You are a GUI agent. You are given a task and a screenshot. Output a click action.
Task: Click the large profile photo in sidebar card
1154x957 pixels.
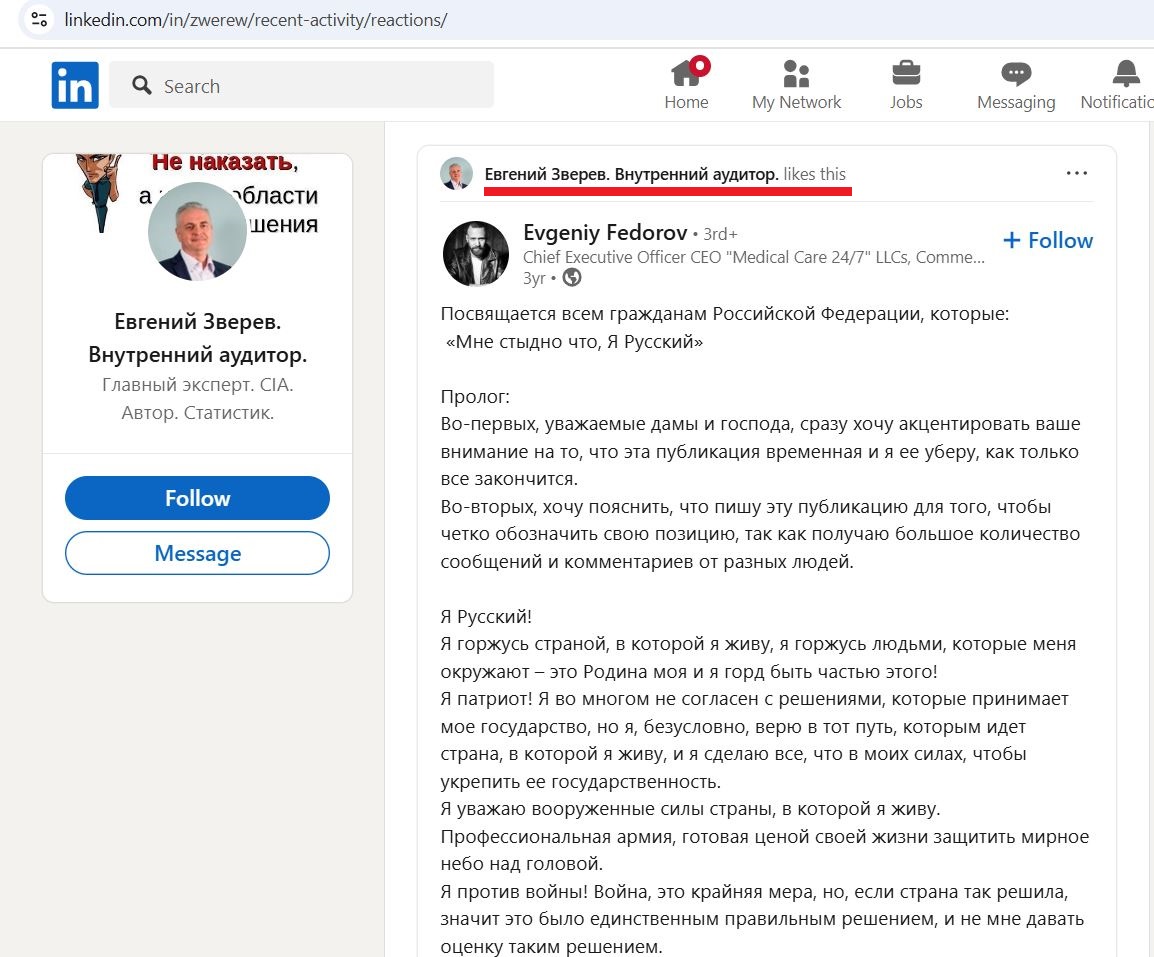[x=197, y=231]
